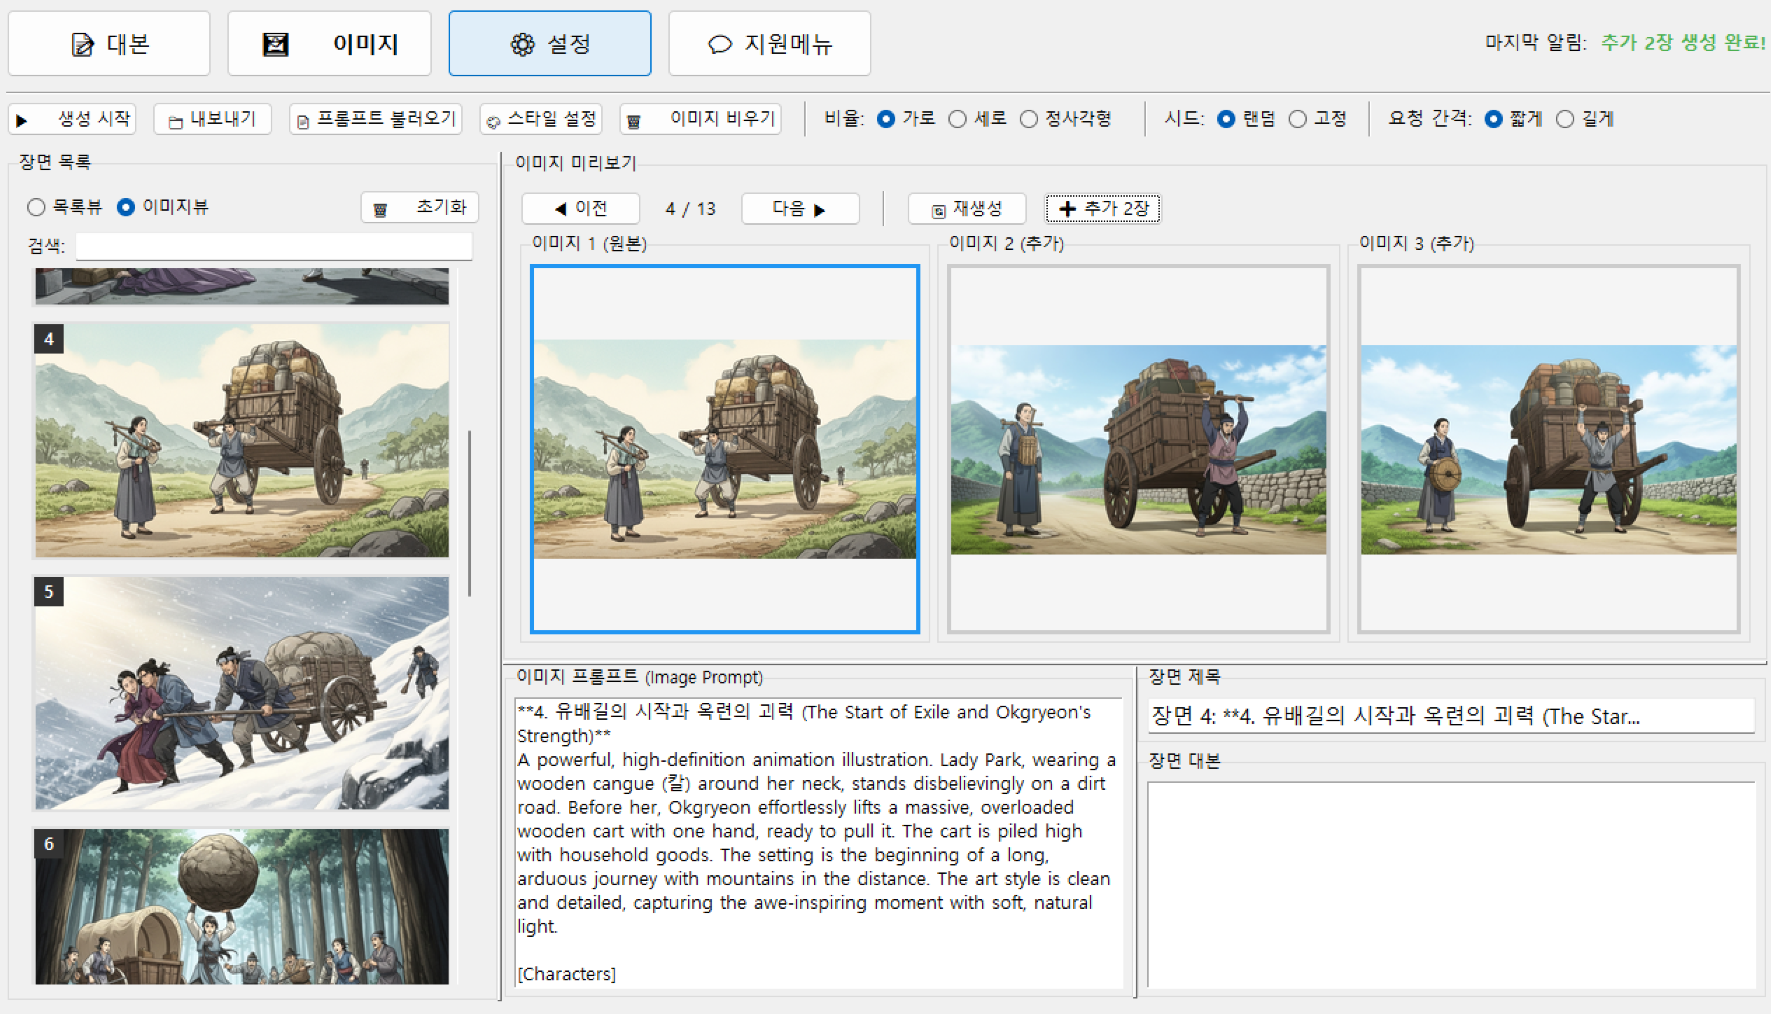This screenshot has height=1014, width=1771.
Task: Click the scene list vertical scrollbar
Action: click(x=469, y=512)
